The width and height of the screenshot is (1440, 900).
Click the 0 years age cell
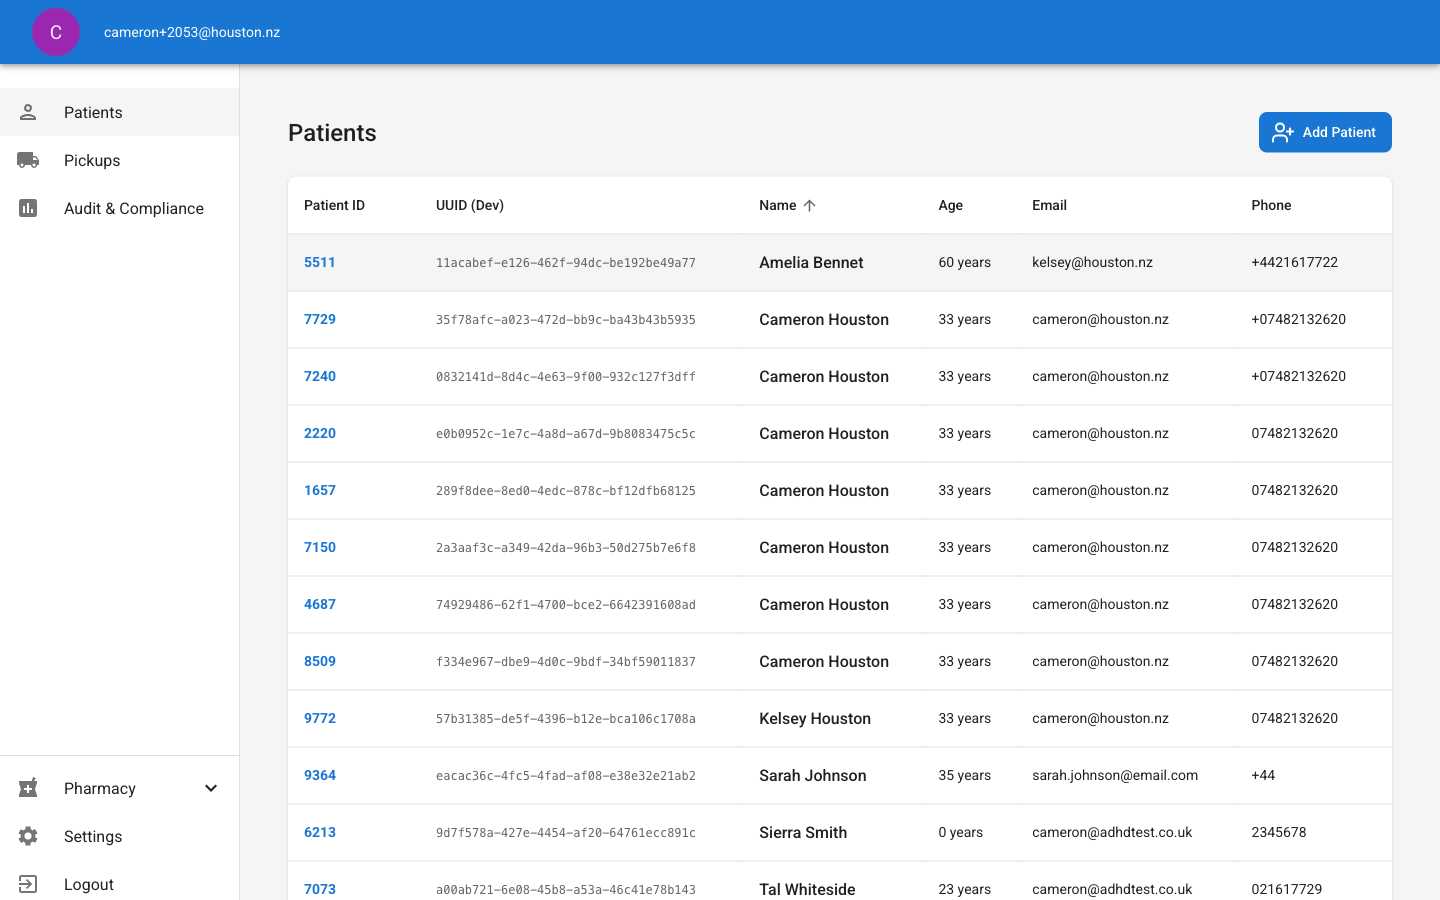(961, 832)
